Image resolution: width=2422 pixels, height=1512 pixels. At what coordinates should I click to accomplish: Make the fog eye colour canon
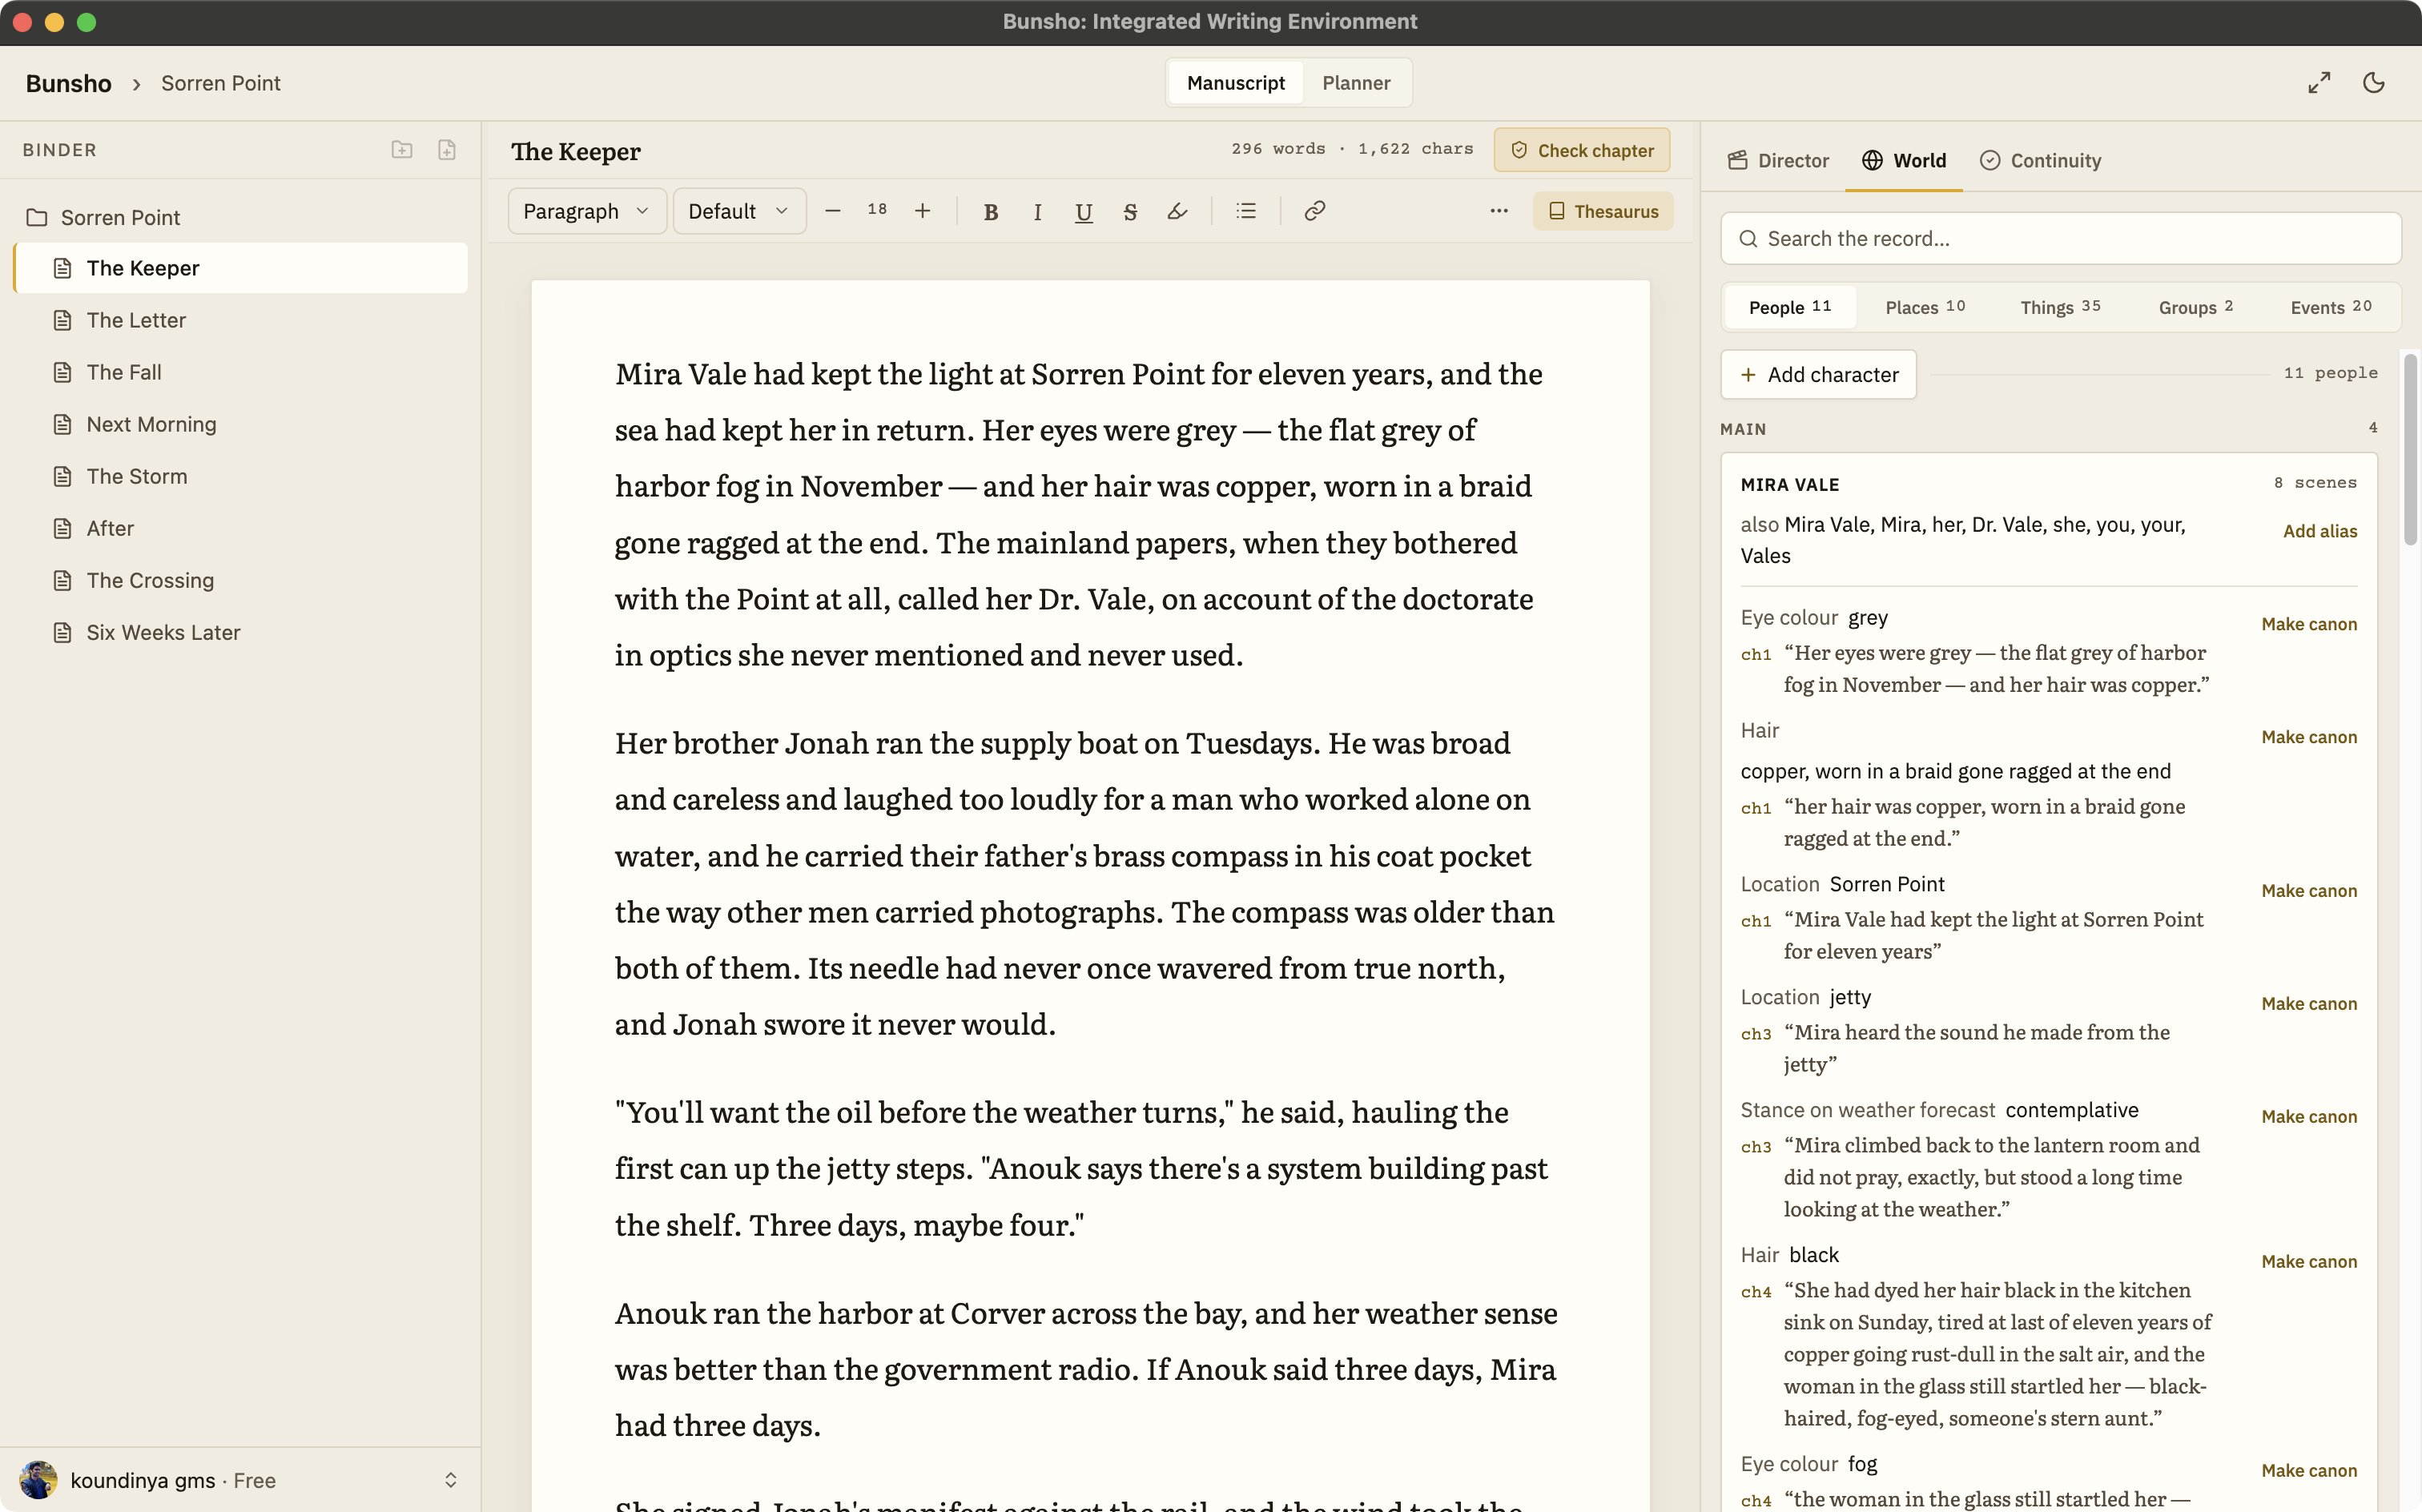(x=2309, y=1471)
